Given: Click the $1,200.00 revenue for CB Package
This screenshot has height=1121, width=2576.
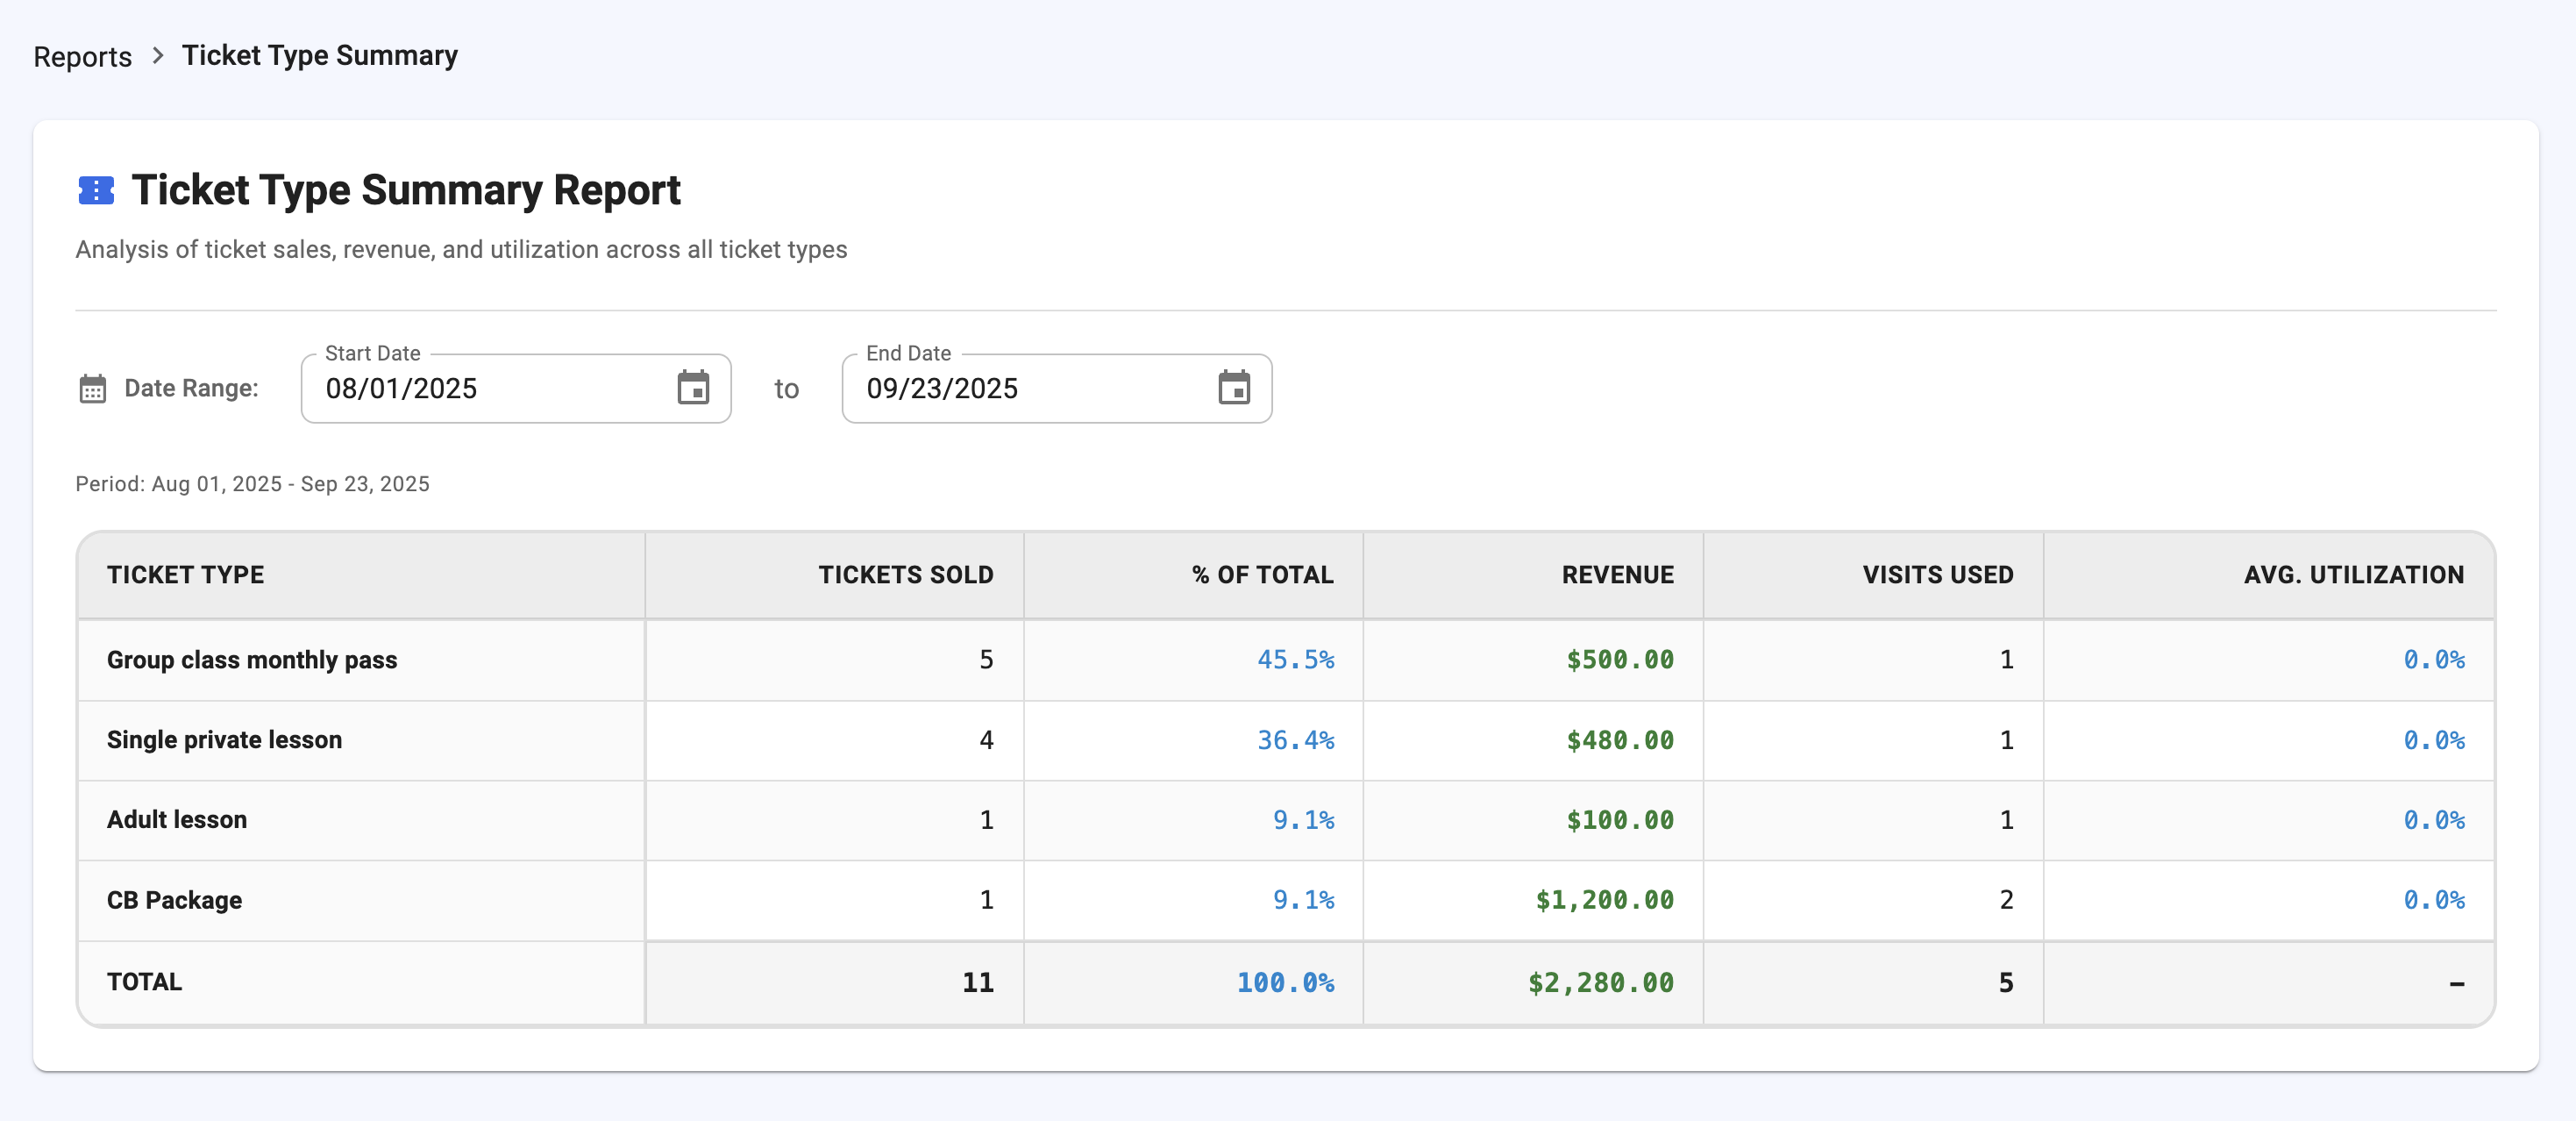Looking at the screenshot, I should coord(1605,900).
